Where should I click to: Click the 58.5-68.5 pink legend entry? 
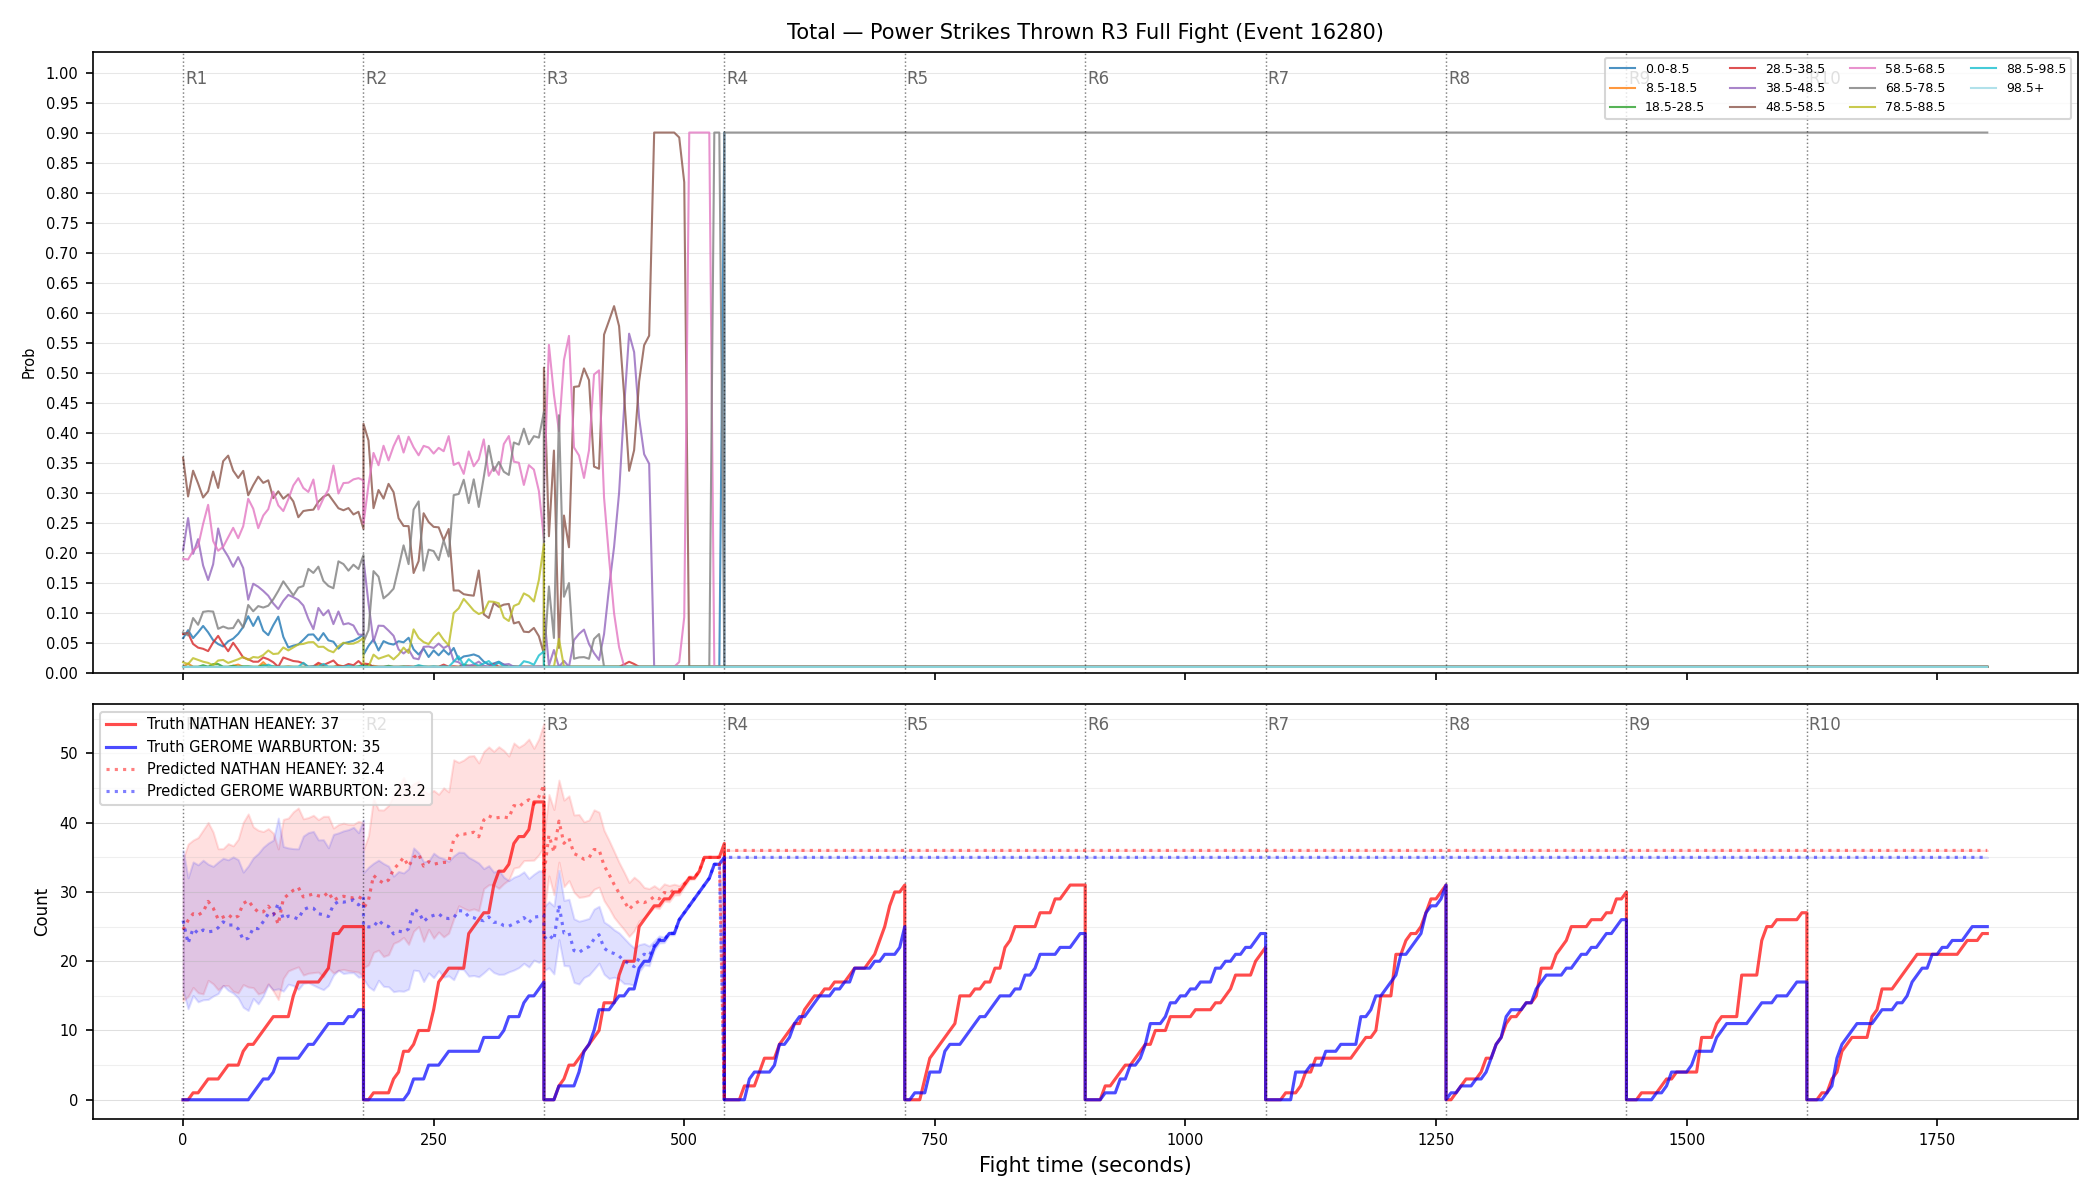point(1897,69)
